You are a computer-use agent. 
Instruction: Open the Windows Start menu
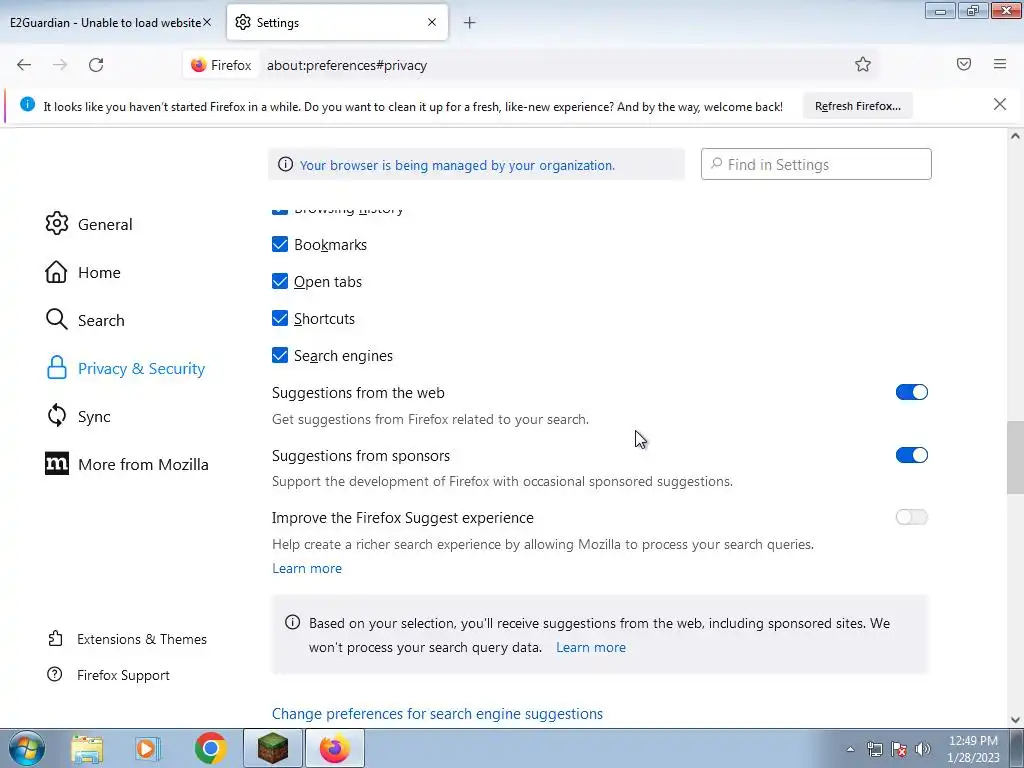tap(26, 748)
